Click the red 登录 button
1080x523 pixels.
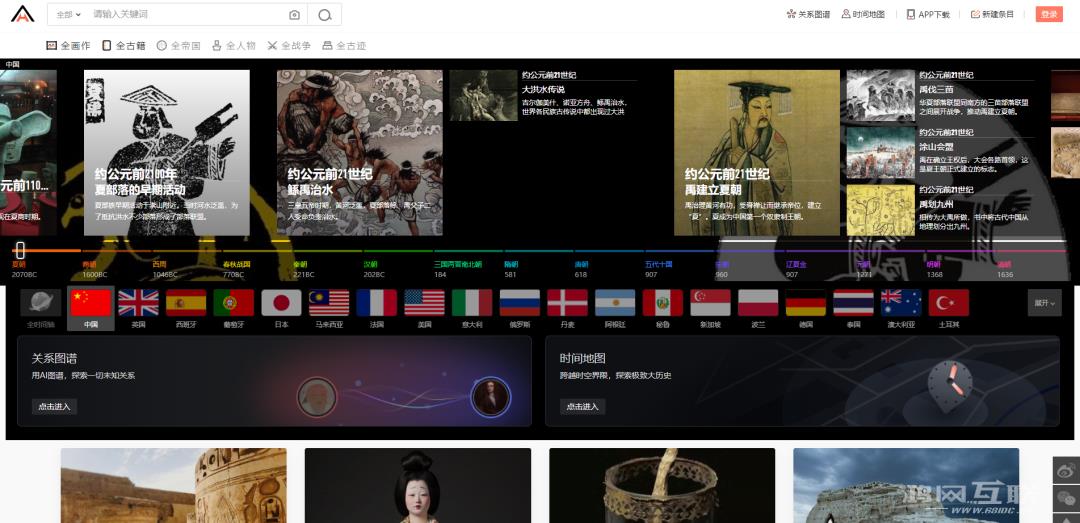1049,14
